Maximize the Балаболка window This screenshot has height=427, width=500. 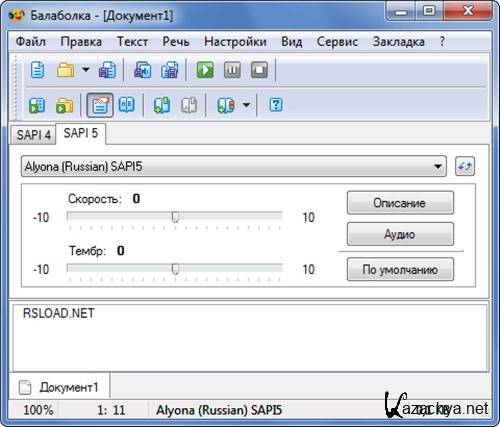429,11
